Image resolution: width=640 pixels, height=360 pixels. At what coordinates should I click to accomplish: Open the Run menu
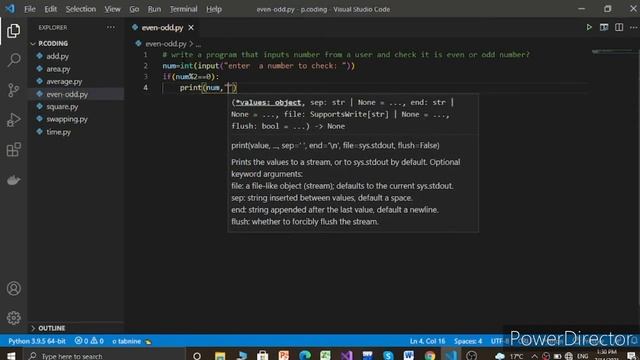coord(154,9)
